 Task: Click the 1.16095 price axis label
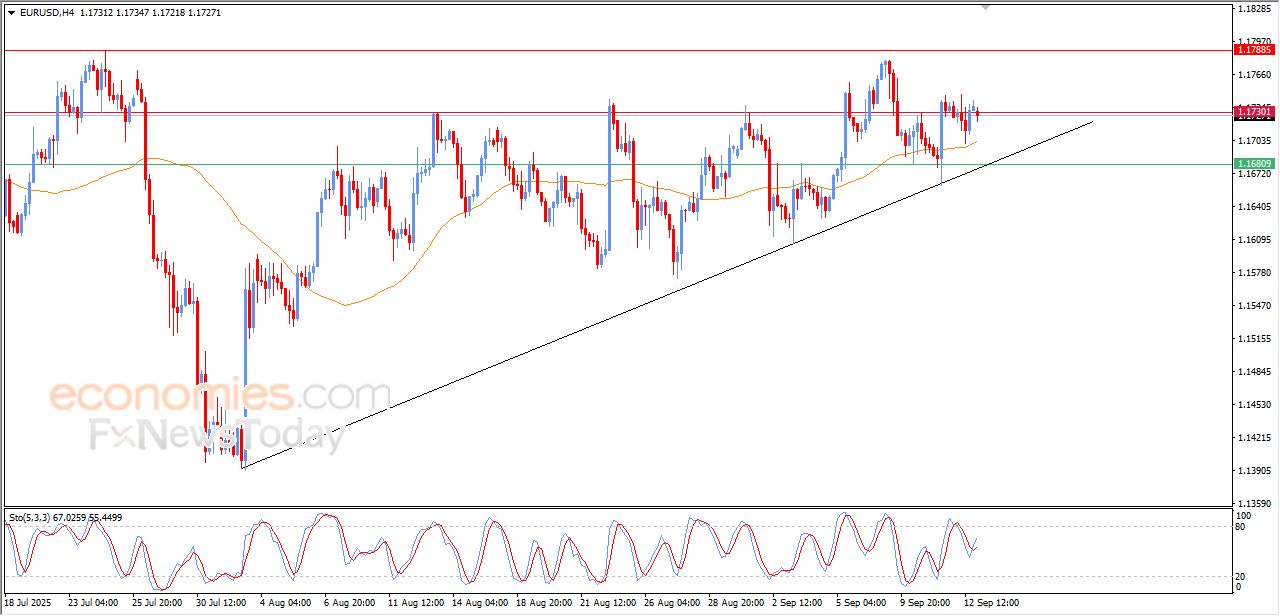pos(1254,240)
